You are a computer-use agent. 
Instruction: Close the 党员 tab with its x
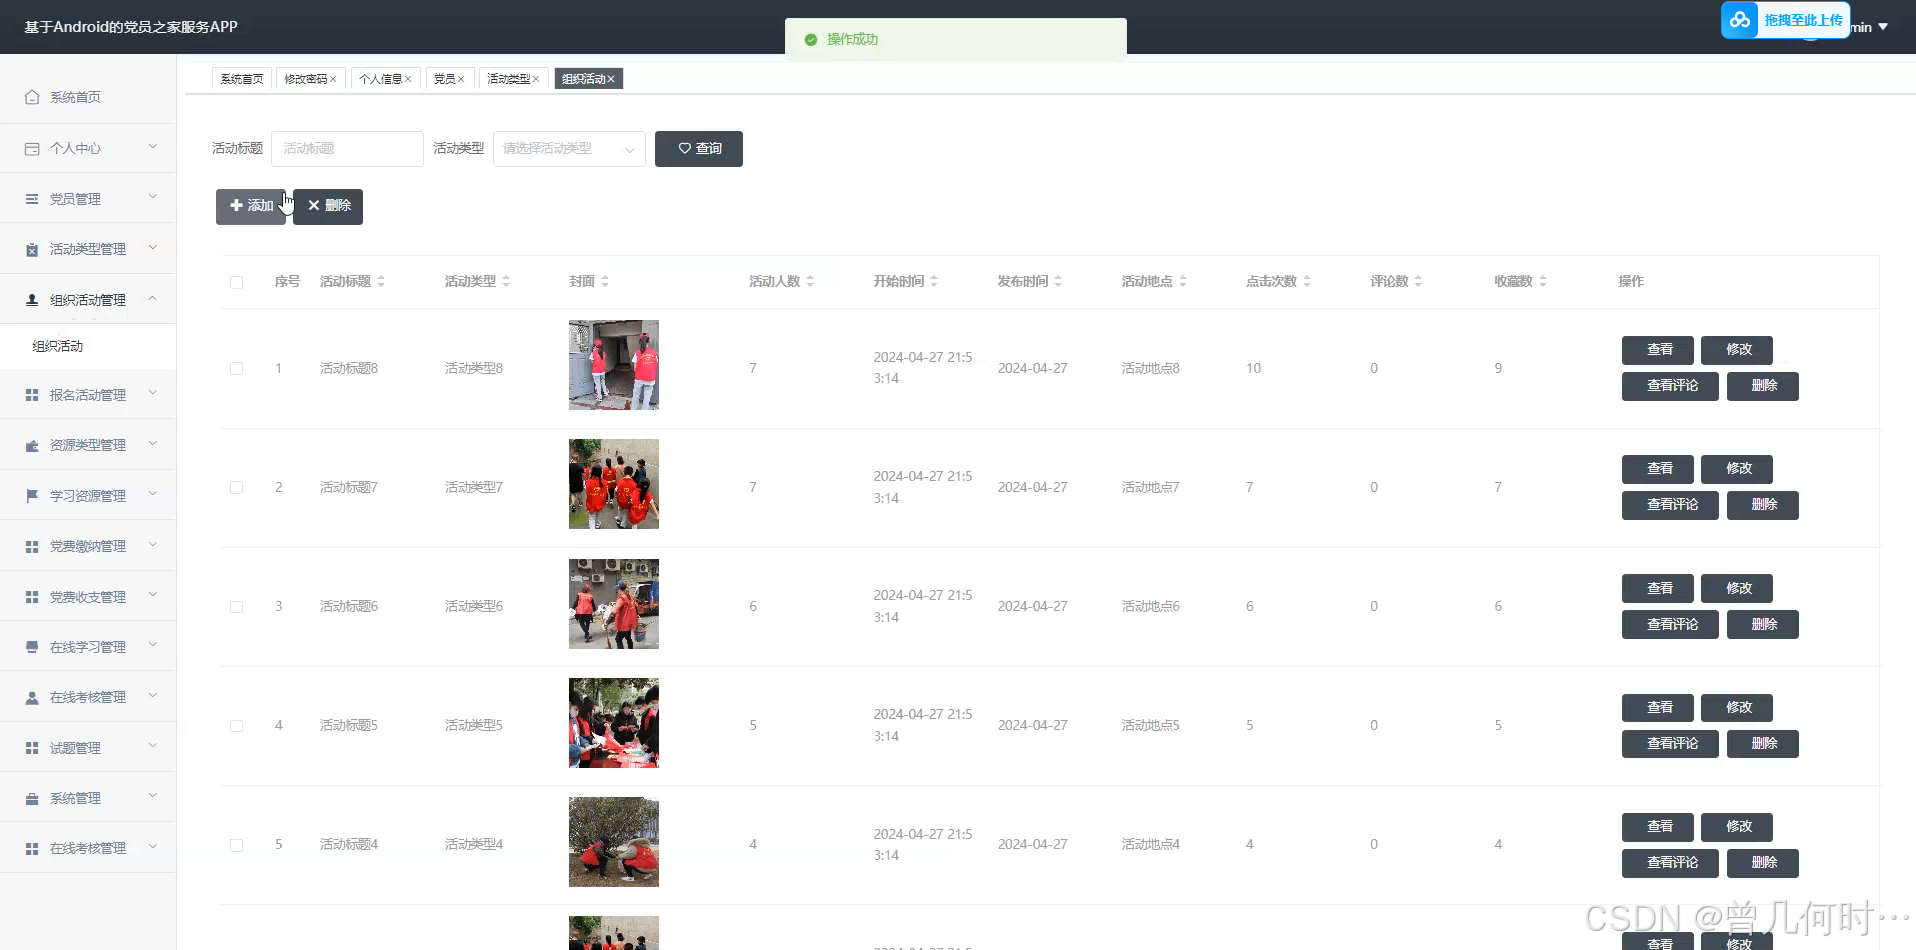461,79
